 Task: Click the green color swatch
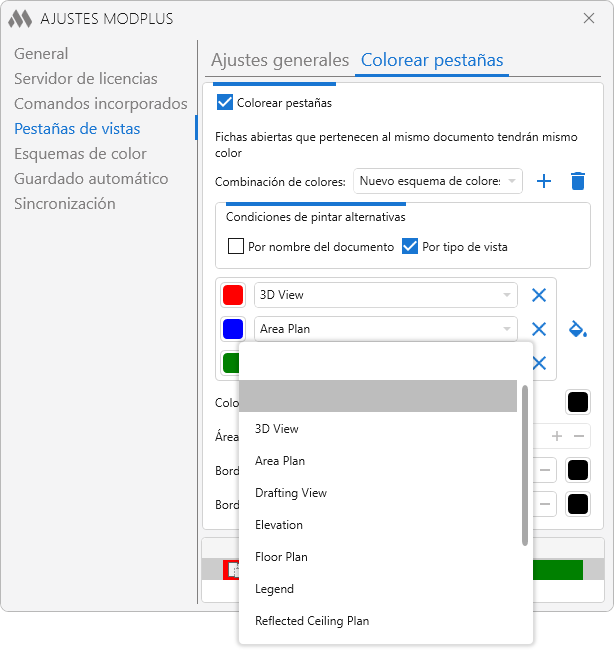231,363
